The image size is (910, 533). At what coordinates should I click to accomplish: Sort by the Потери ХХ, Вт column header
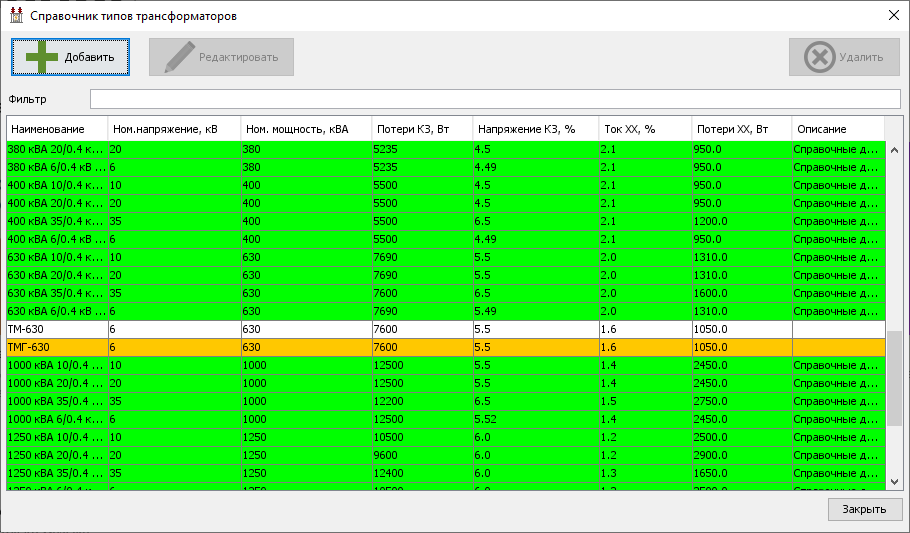coord(742,129)
